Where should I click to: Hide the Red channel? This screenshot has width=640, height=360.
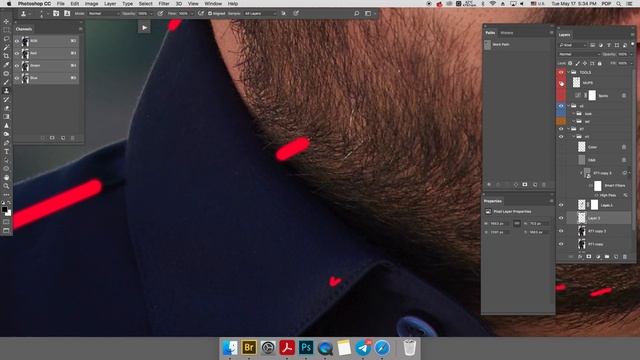(17, 53)
